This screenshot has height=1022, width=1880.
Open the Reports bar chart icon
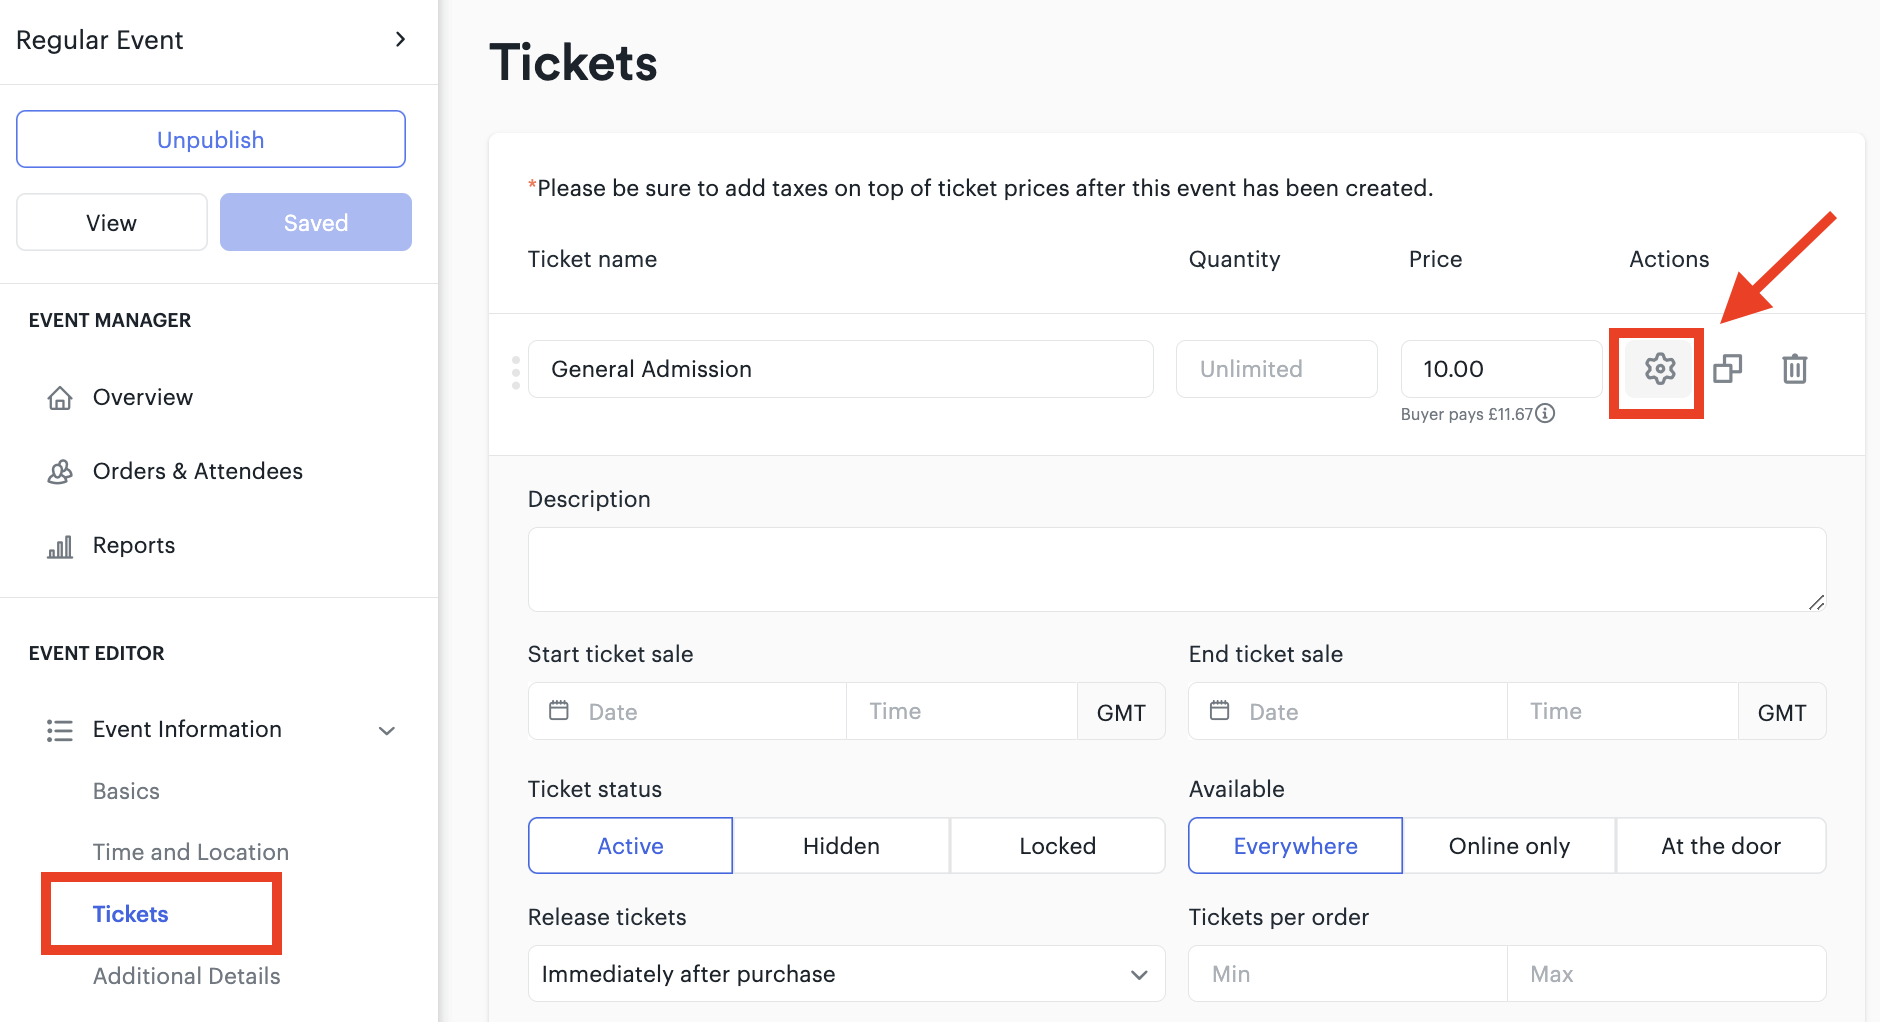[60, 546]
